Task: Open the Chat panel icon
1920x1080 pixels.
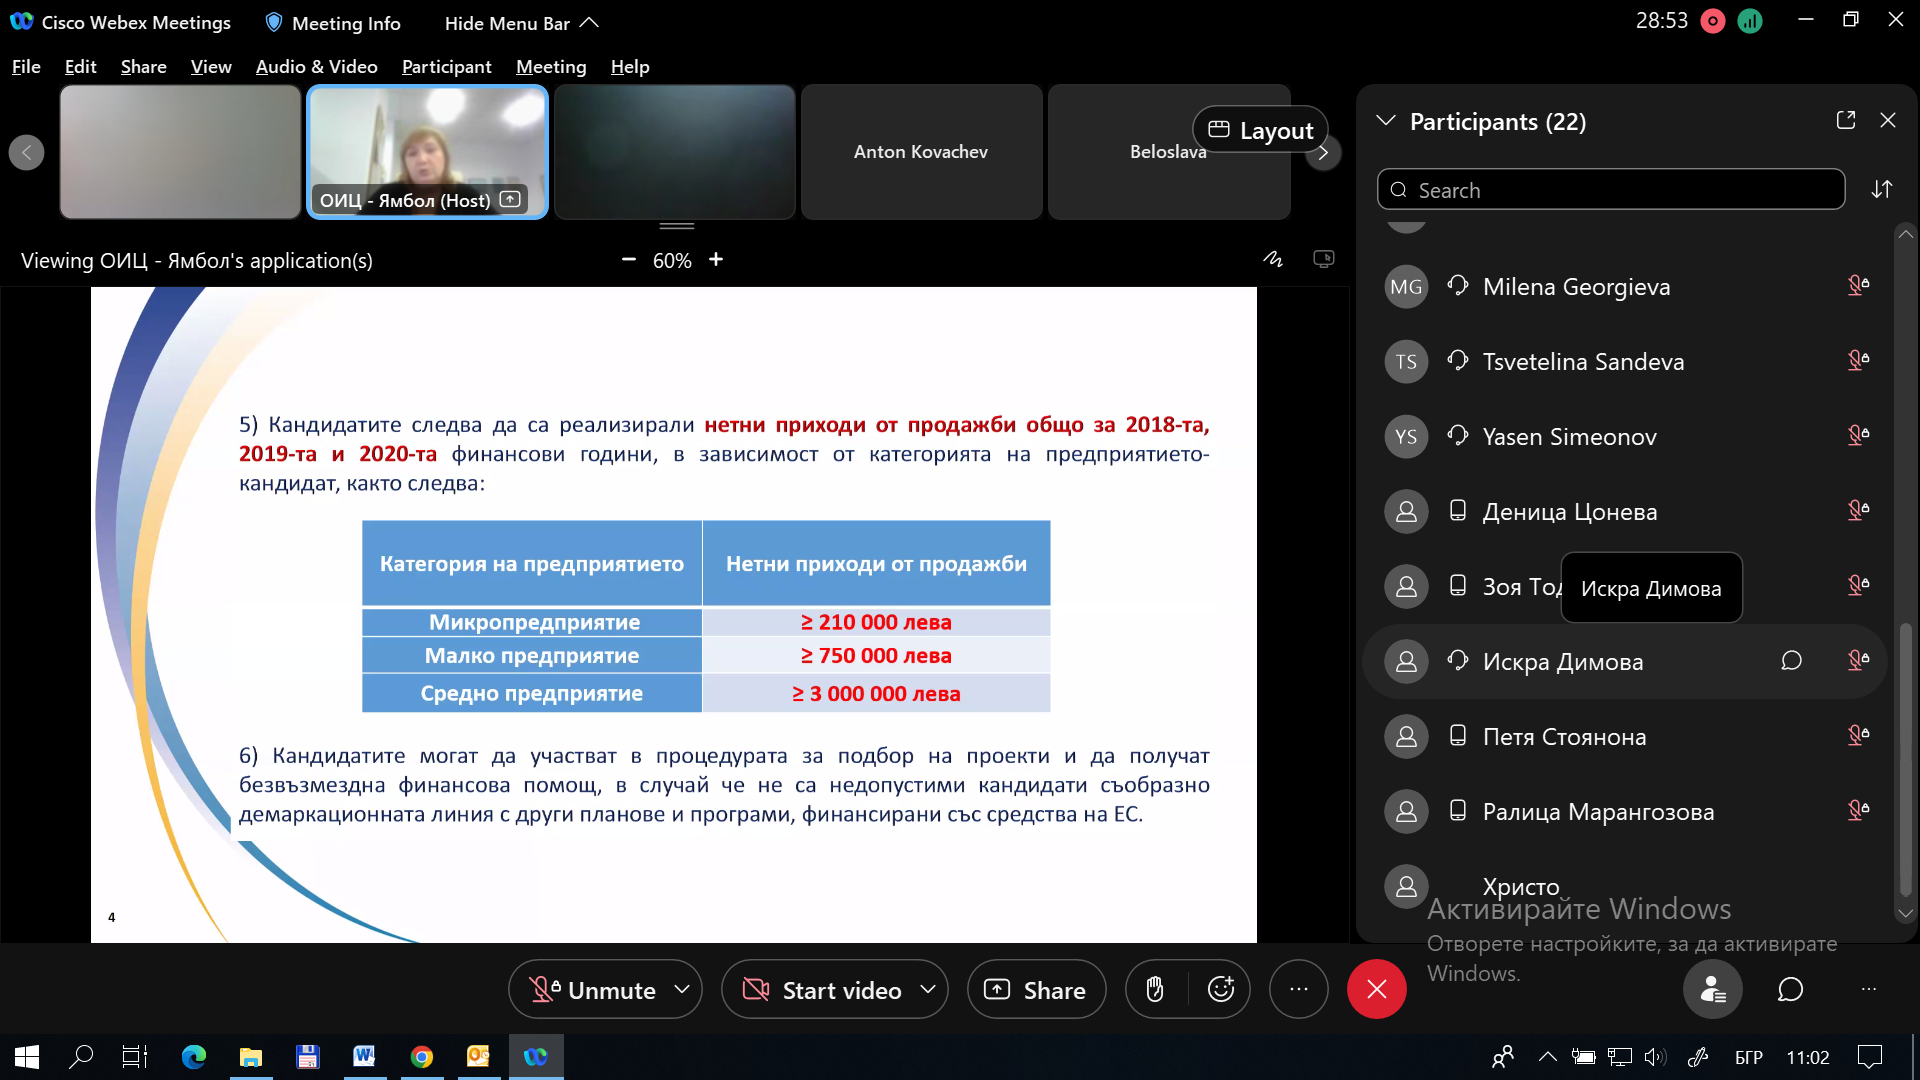Action: (x=1790, y=990)
